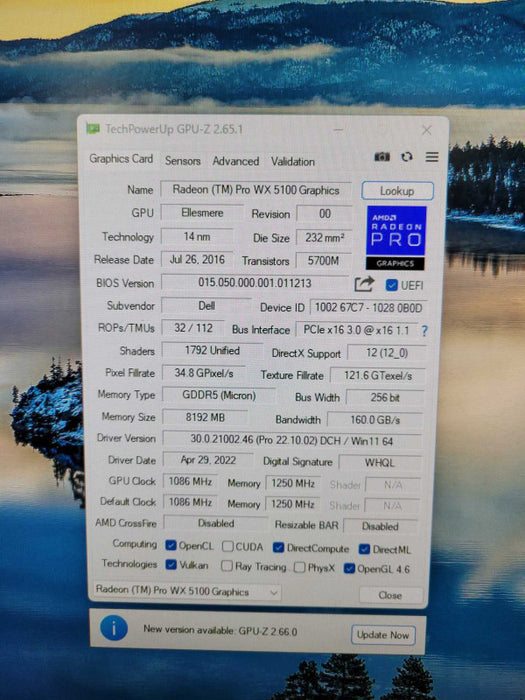Click the Bandwidth value 160.0 GB/s

(375, 420)
